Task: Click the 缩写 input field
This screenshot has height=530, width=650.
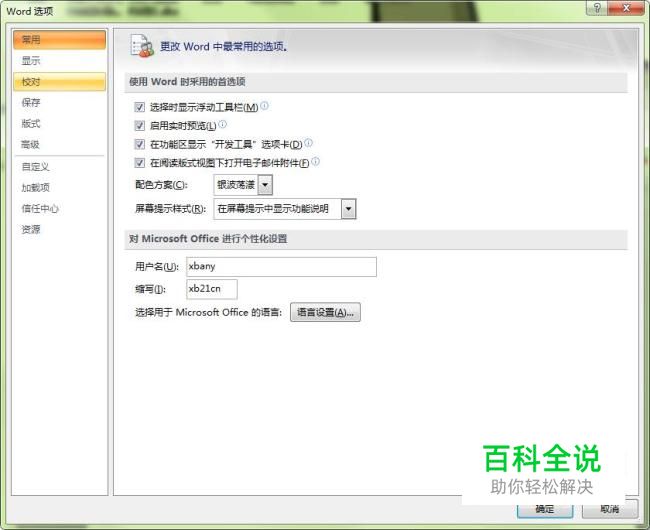Action: point(212,289)
